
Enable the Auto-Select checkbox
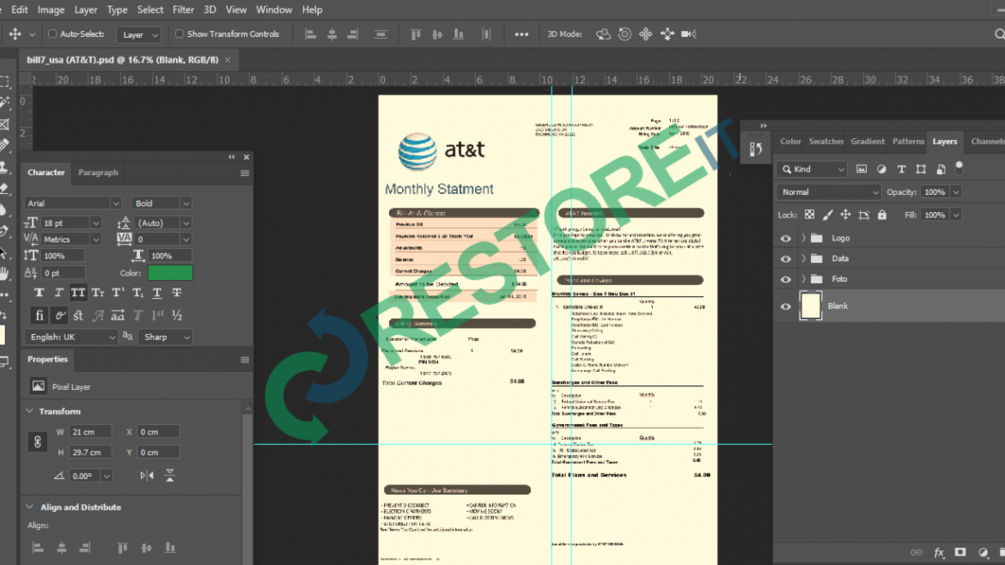(53, 34)
